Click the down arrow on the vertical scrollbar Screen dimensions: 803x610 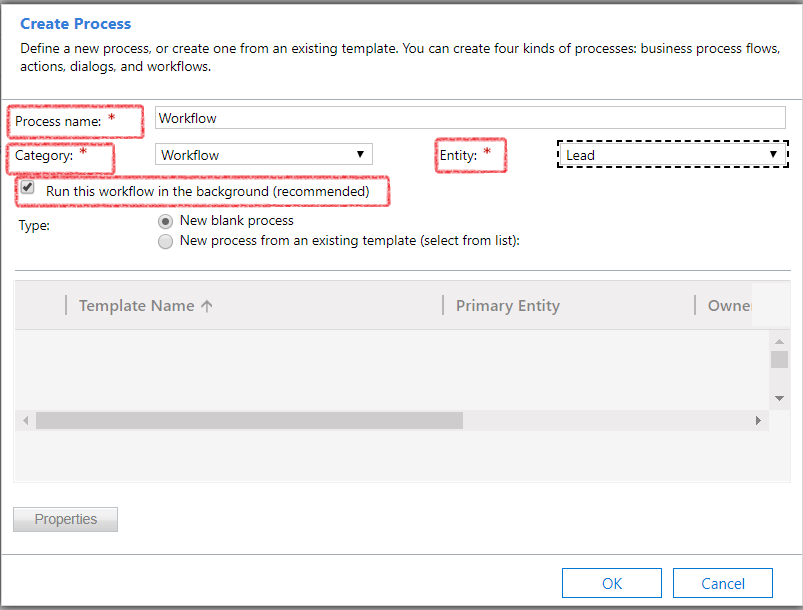(779, 397)
